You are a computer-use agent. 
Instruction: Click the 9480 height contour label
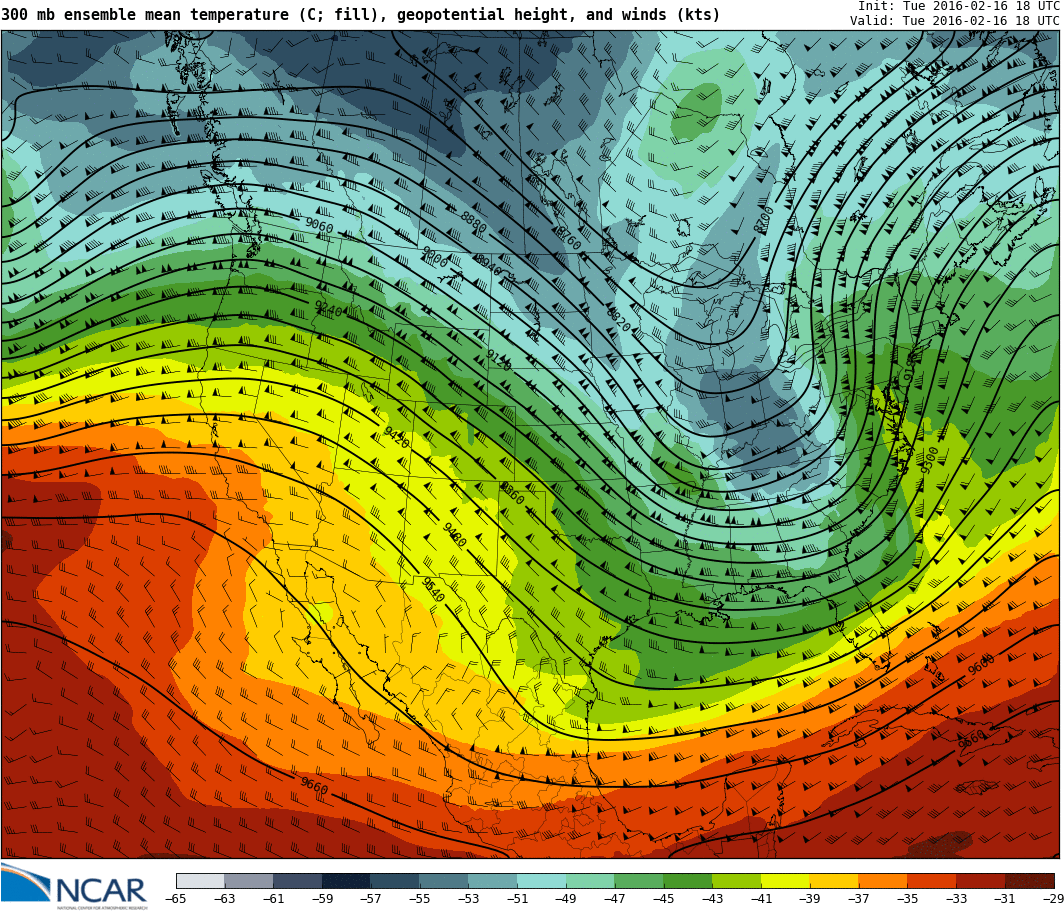(454, 535)
